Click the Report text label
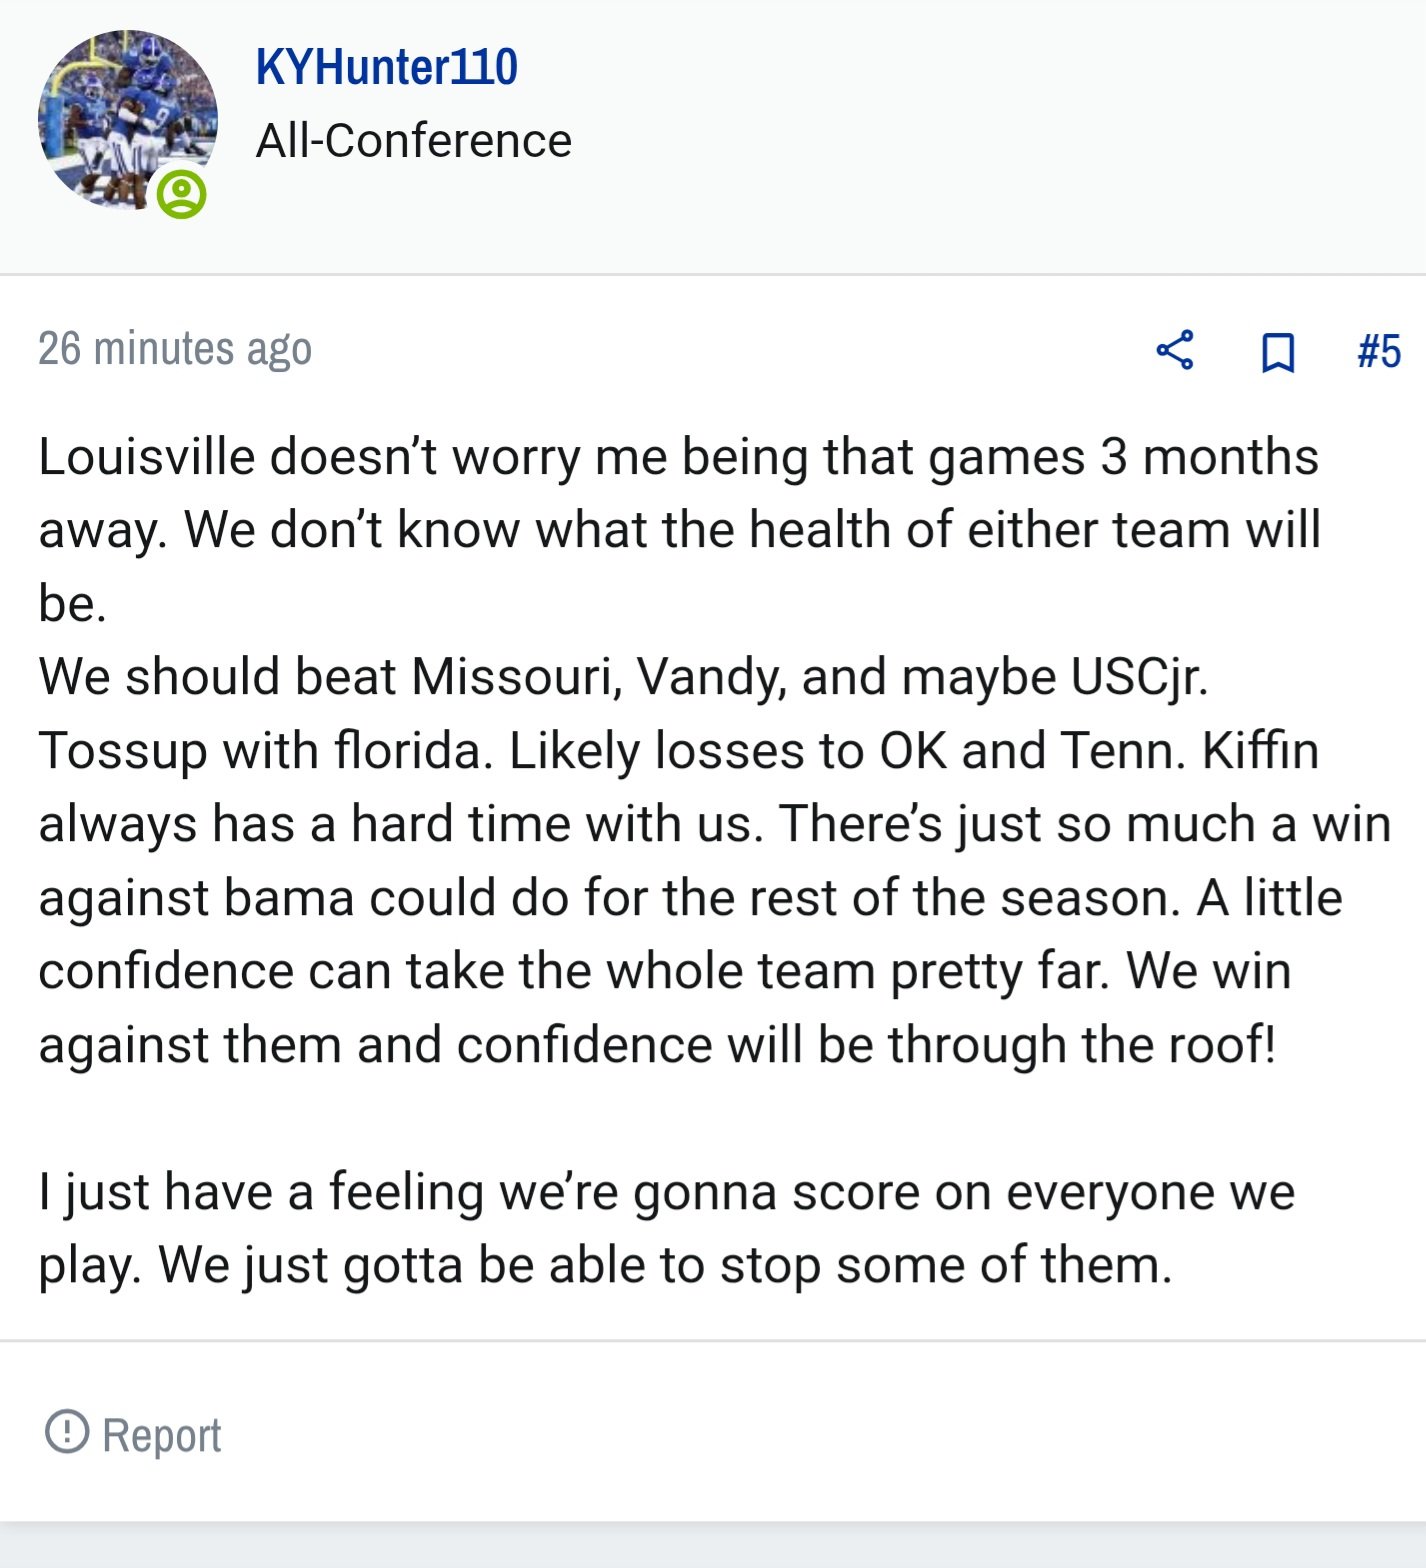The image size is (1426, 1568). [161, 1435]
